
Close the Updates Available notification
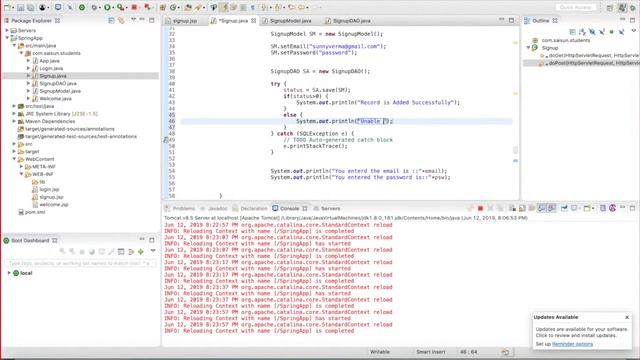627,317
